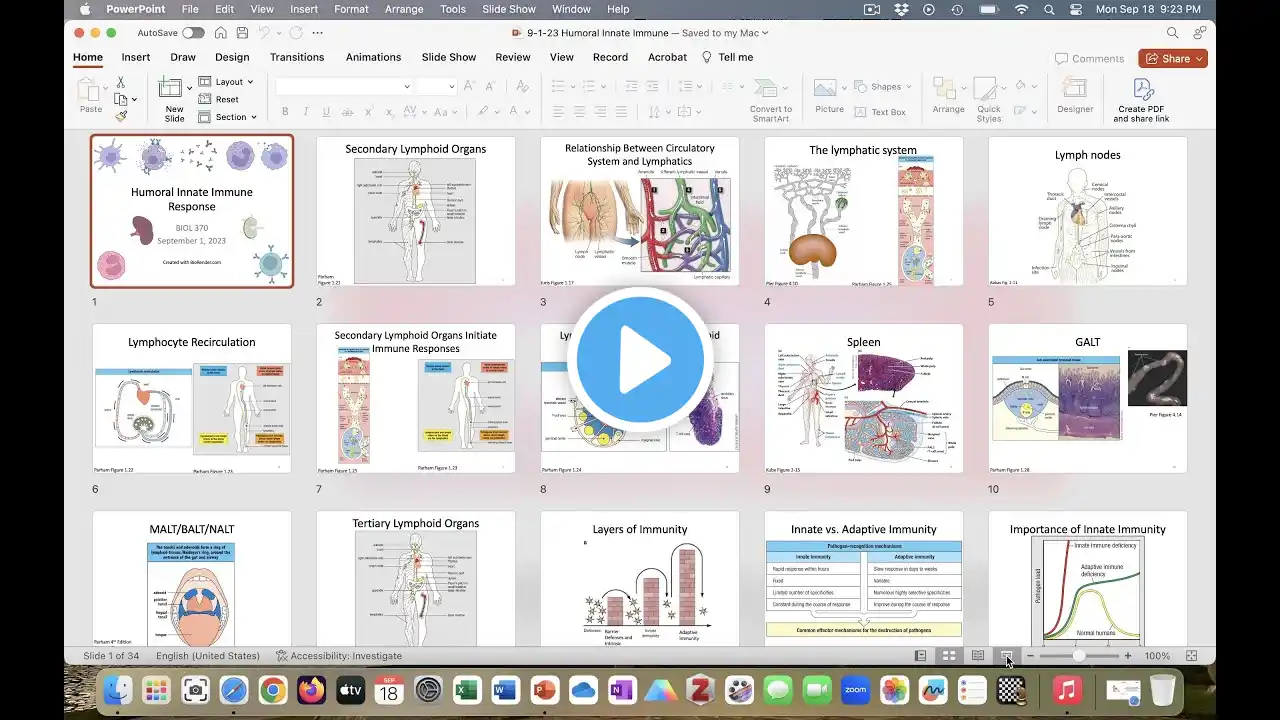Start Slide Show from status bar
Image resolution: width=1280 pixels, height=720 pixels.
1006,656
